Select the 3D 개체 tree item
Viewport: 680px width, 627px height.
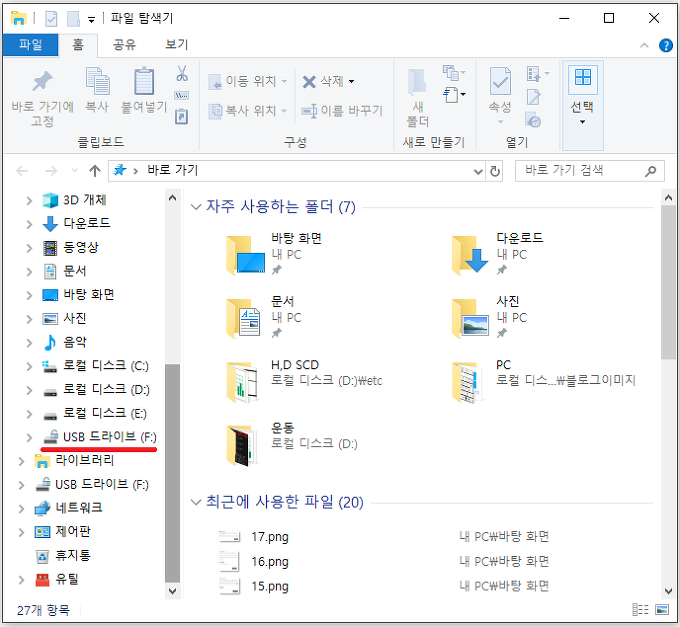[x=75, y=200]
